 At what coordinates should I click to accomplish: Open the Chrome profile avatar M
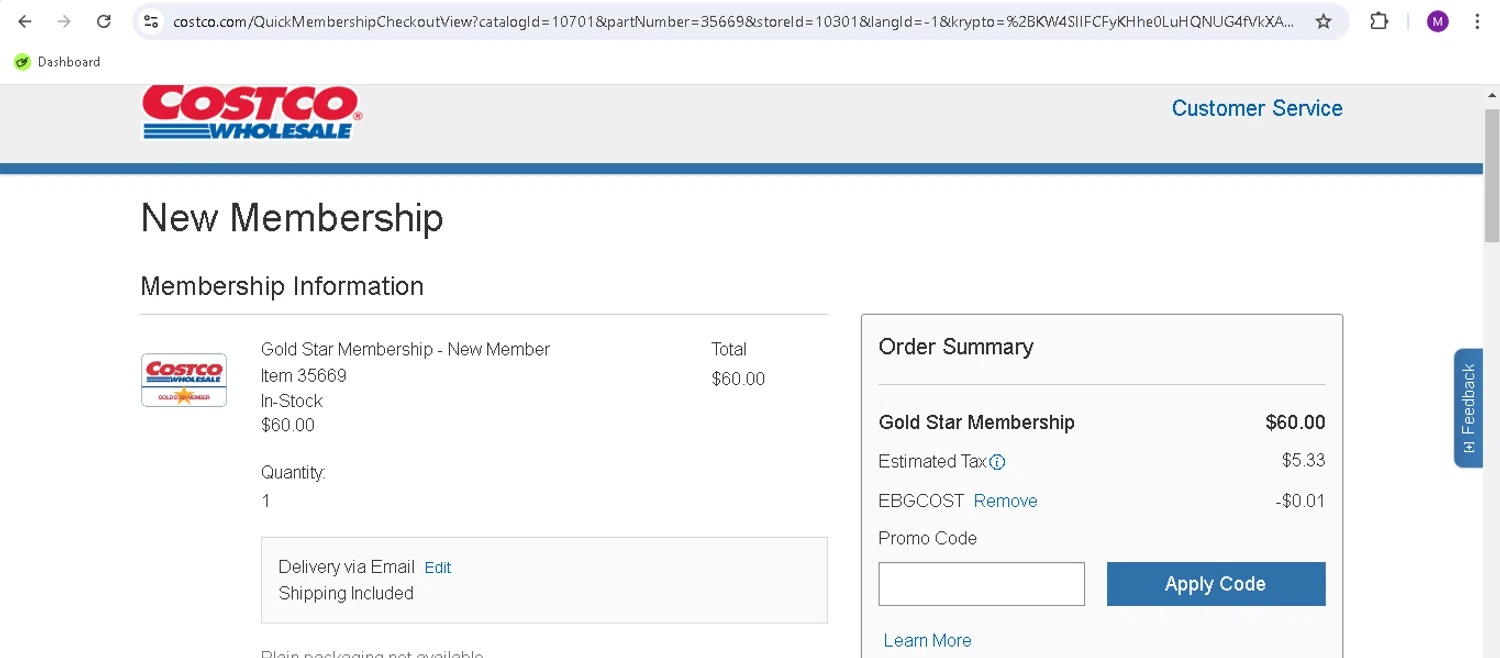1438,21
